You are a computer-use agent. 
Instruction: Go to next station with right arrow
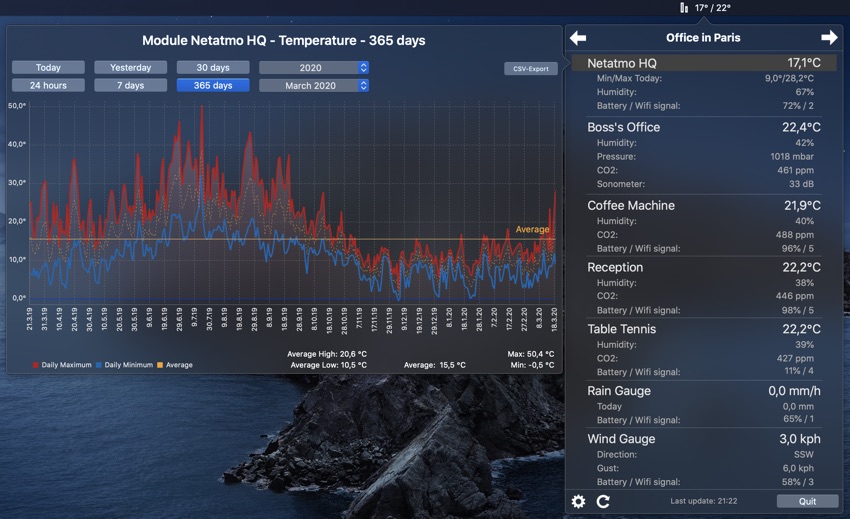(x=829, y=37)
